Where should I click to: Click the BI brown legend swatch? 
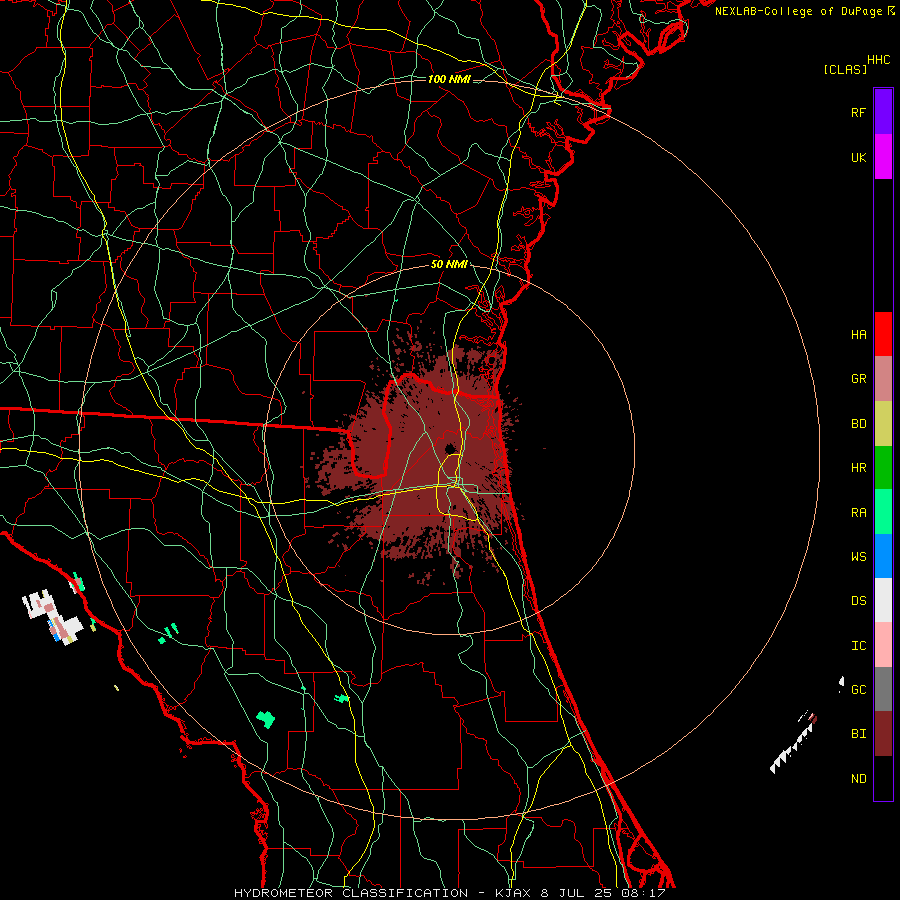[883, 734]
